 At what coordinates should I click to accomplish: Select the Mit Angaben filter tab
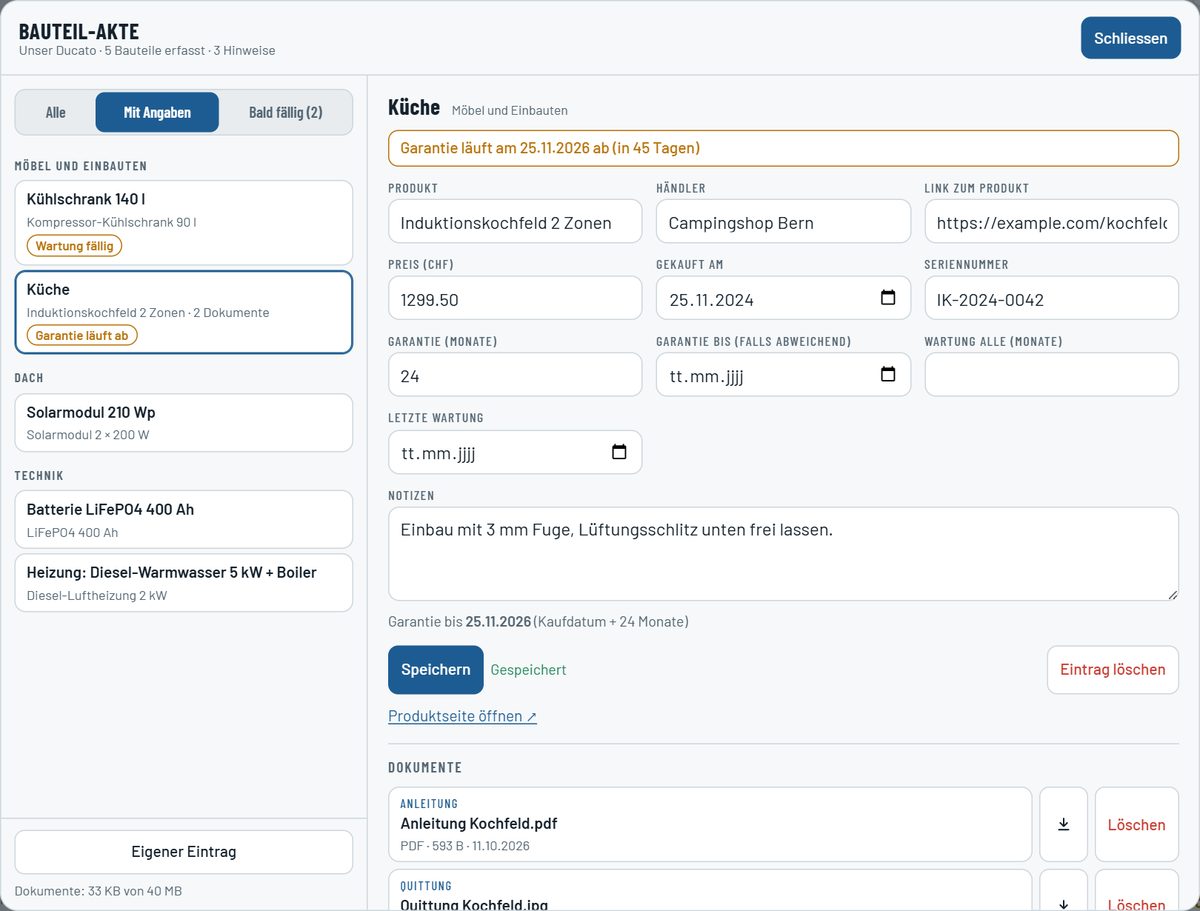(x=157, y=112)
